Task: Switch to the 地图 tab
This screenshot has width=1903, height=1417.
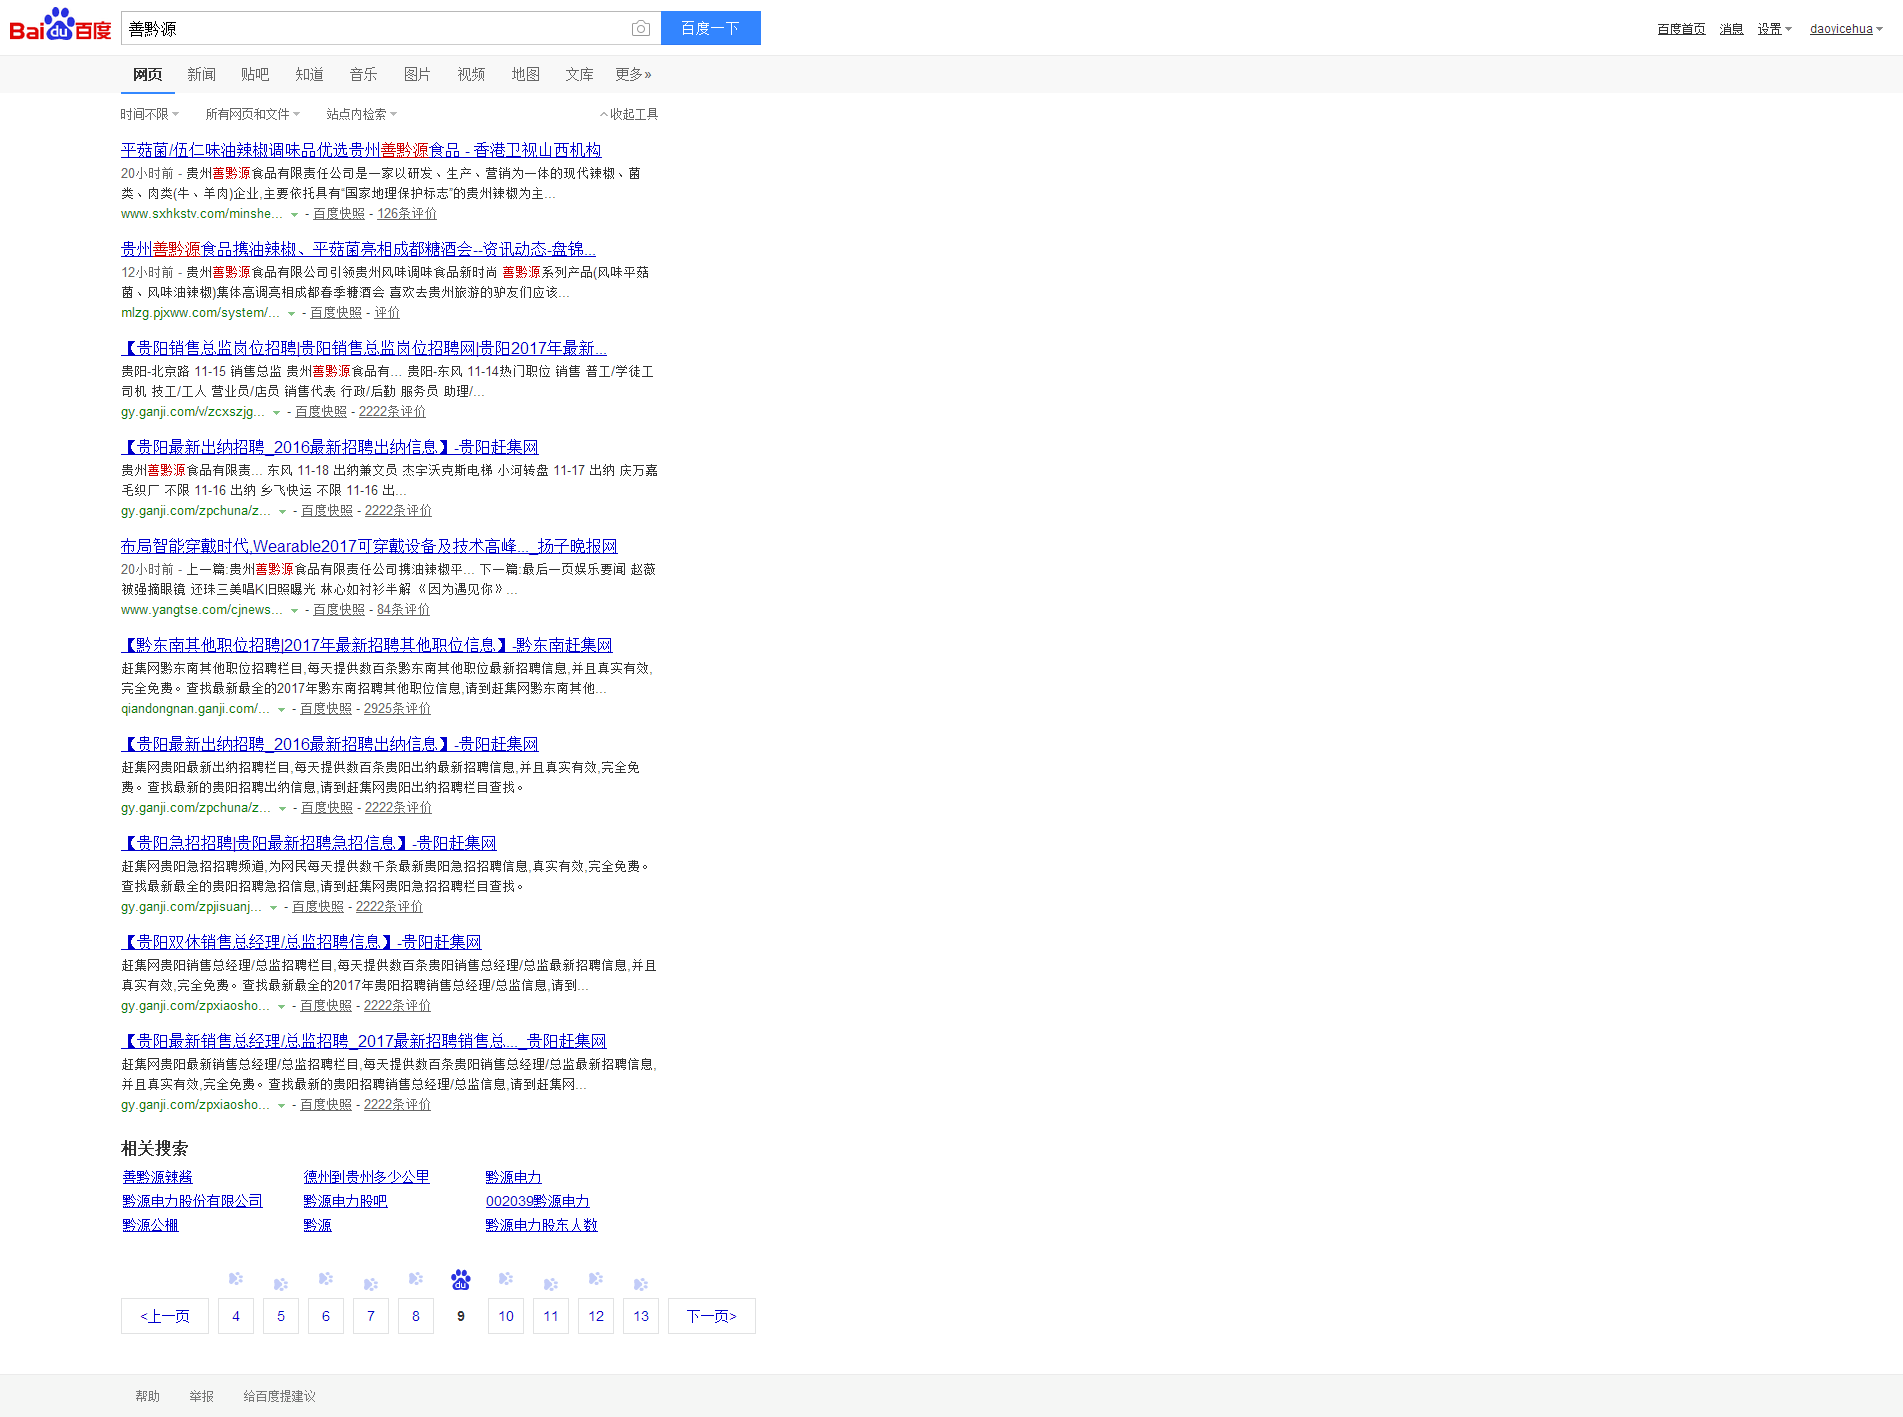Action: 525,74
